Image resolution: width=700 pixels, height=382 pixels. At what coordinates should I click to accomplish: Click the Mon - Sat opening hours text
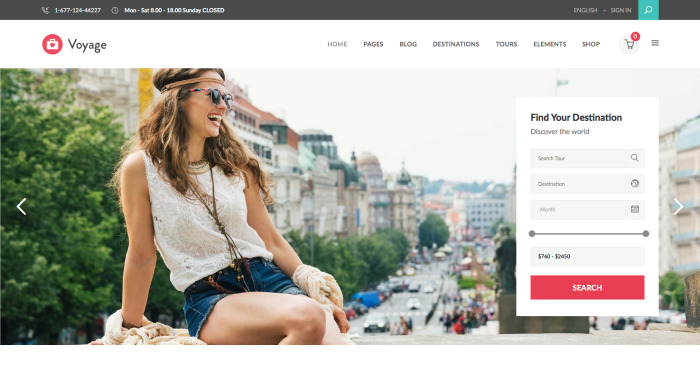coord(174,10)
